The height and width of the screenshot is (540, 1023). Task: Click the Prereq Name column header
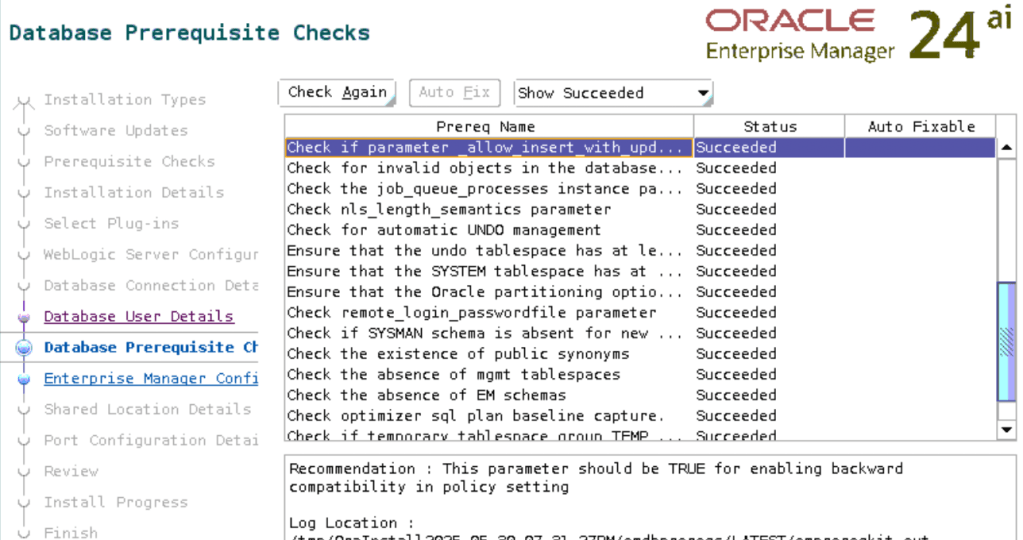(489, 127)
